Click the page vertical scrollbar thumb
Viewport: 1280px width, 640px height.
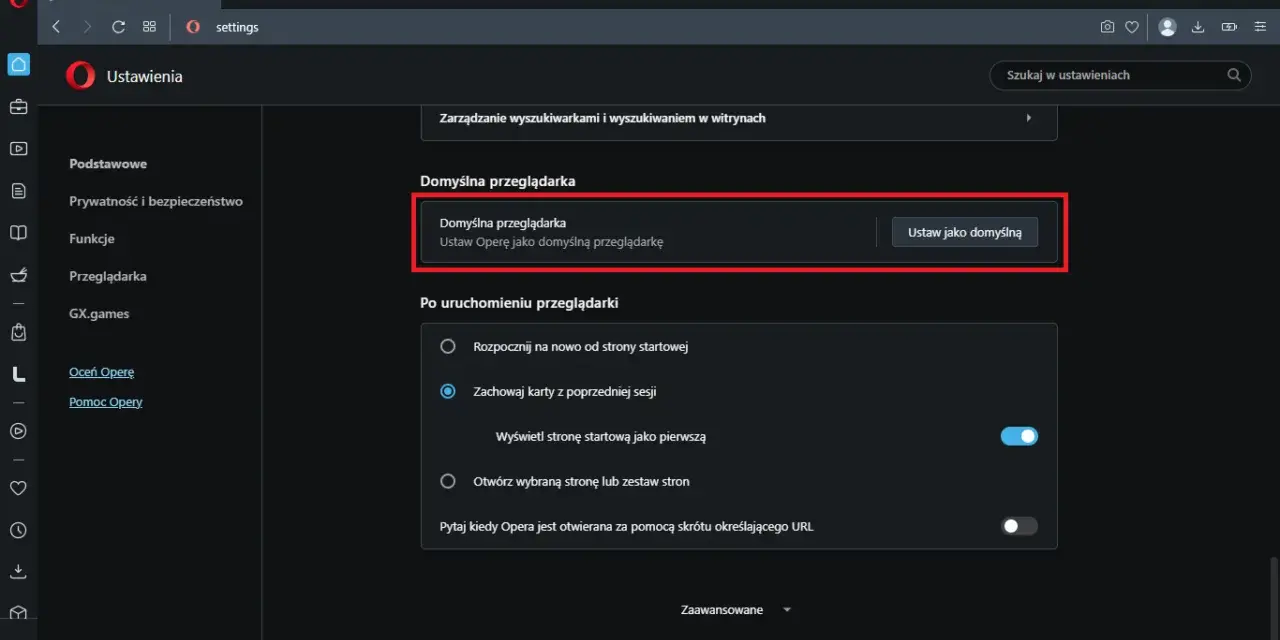click(x=1273, y=597)
